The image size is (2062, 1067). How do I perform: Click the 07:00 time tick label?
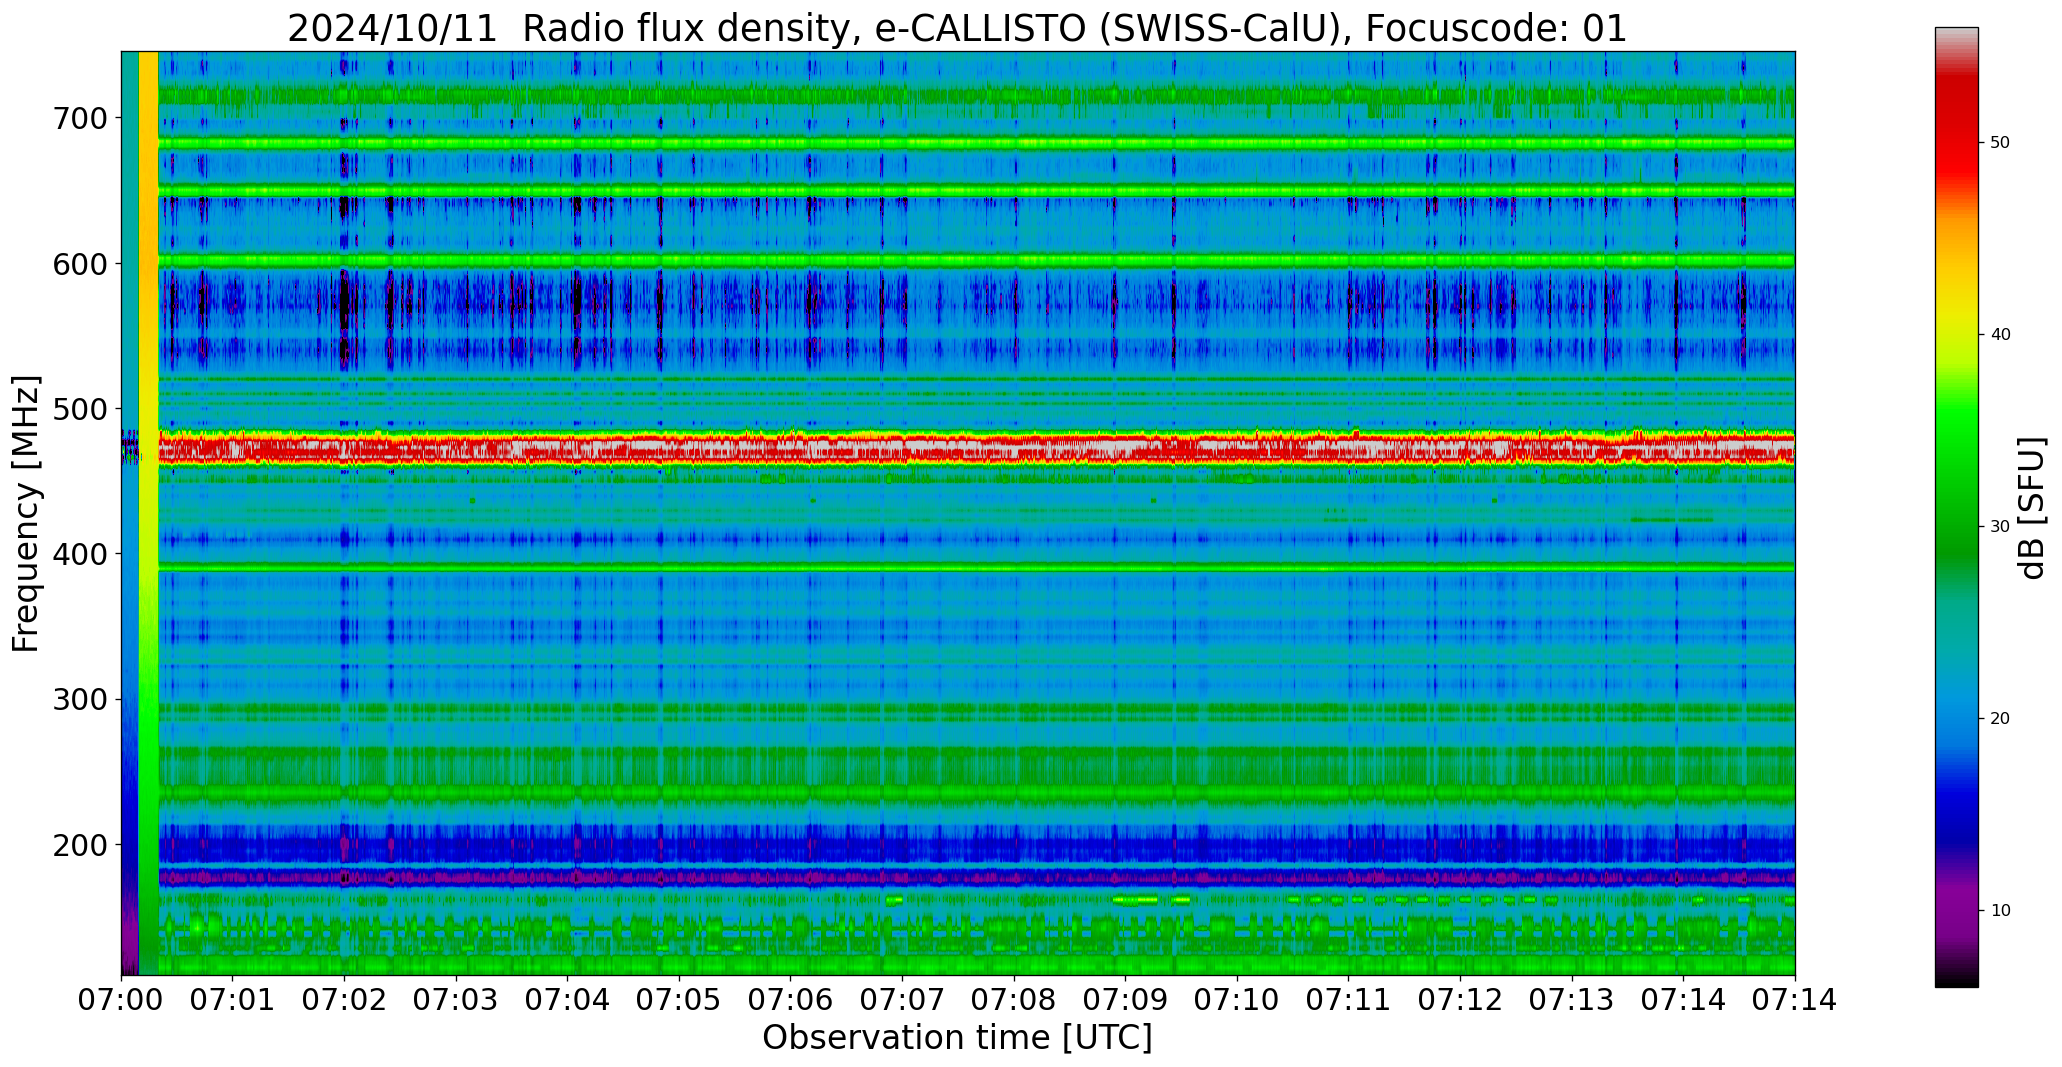[x=121, y=999]
